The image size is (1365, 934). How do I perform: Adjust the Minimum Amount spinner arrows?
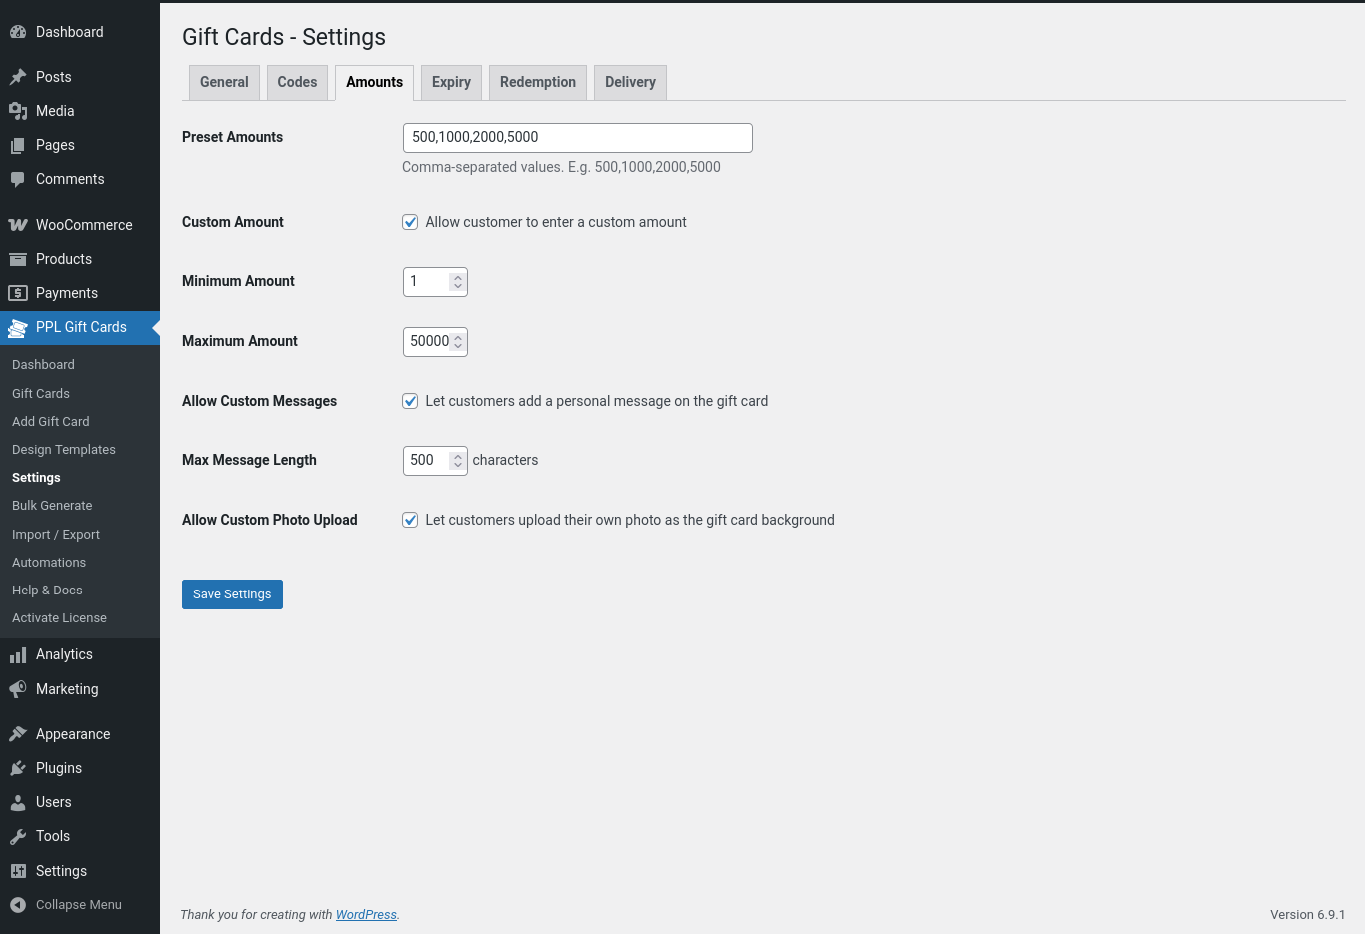[458, 282]
